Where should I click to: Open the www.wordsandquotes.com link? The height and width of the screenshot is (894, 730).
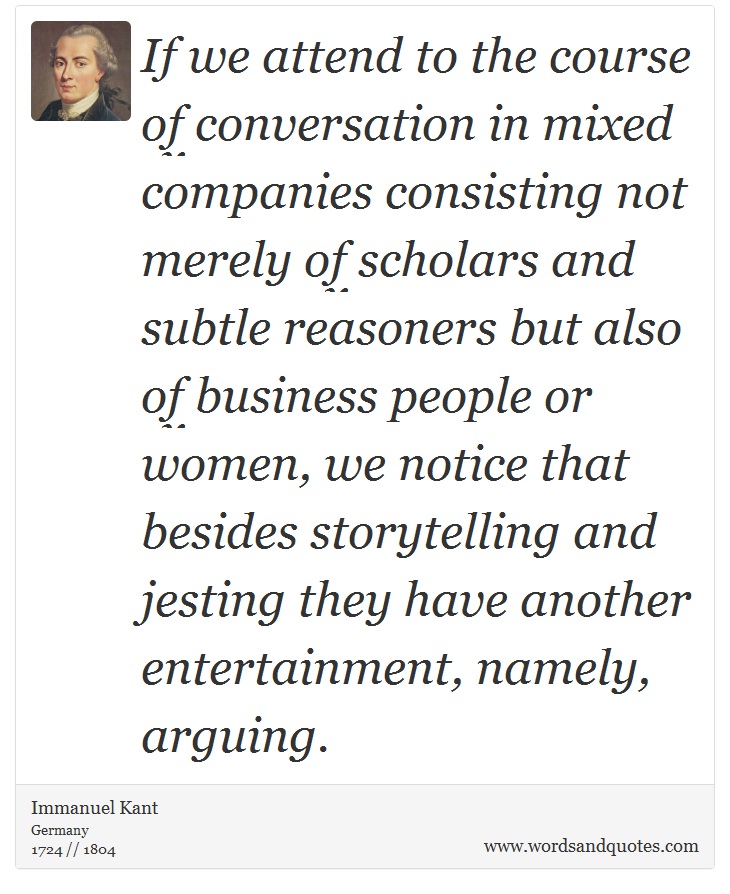(591, 846)
